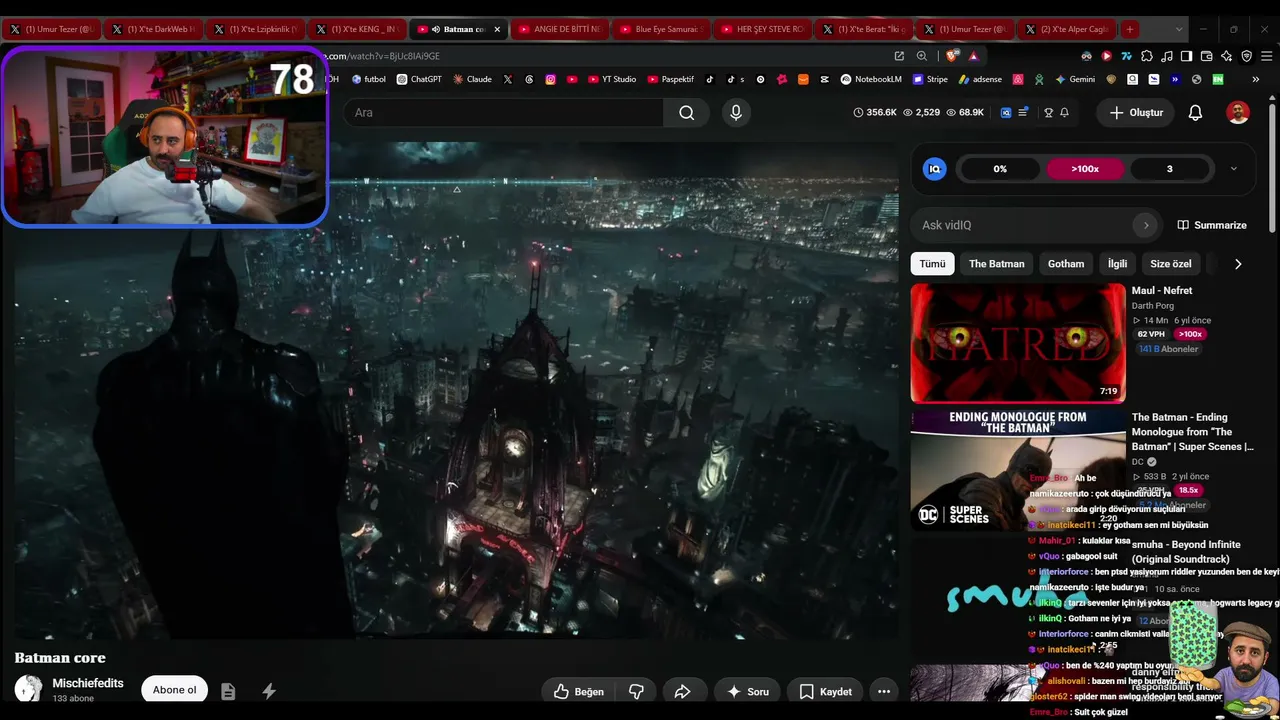Image resolution: width=1280 pixels, height=720 pixels.
Task: Click the vidIQ trophy icon in header
Action: [1048, 113]
